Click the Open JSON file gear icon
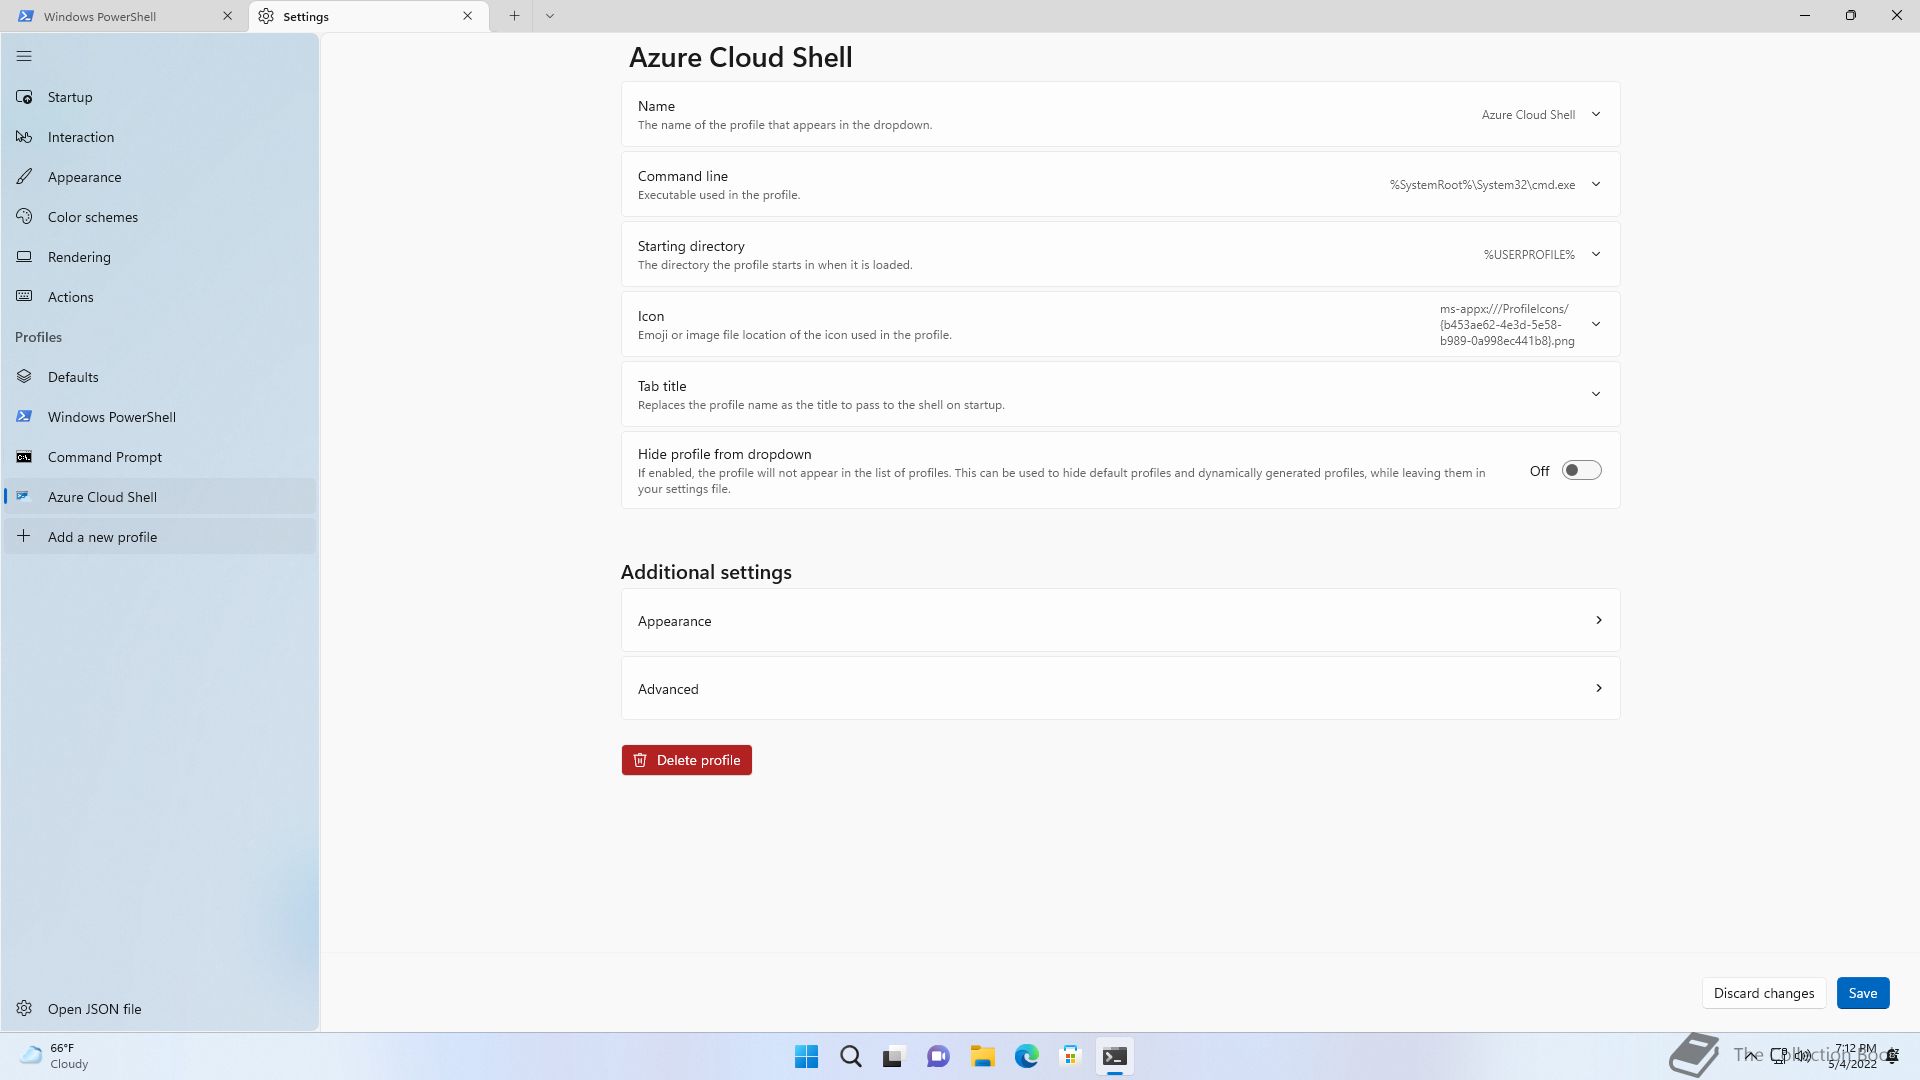The width and height of the screenshot is (1920, 1080). pyautogui.click(x=24, y=1009)
